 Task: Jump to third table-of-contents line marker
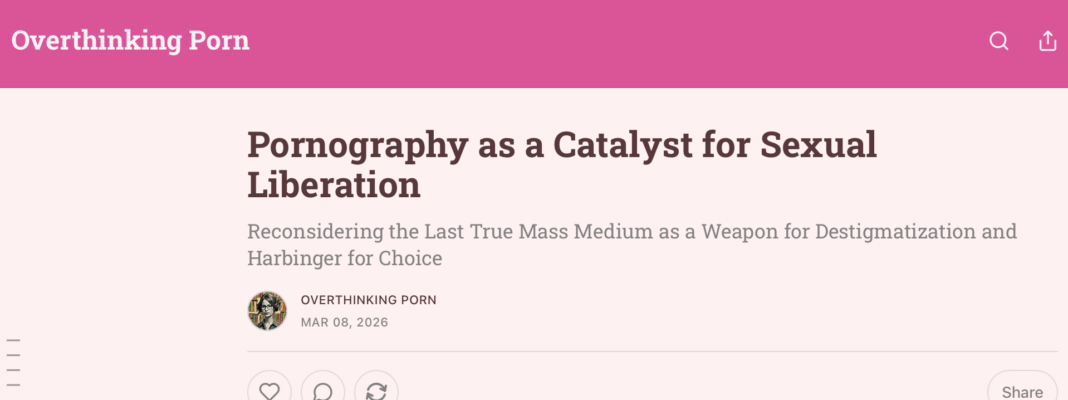pyautogui.click(x=14, y=370)
